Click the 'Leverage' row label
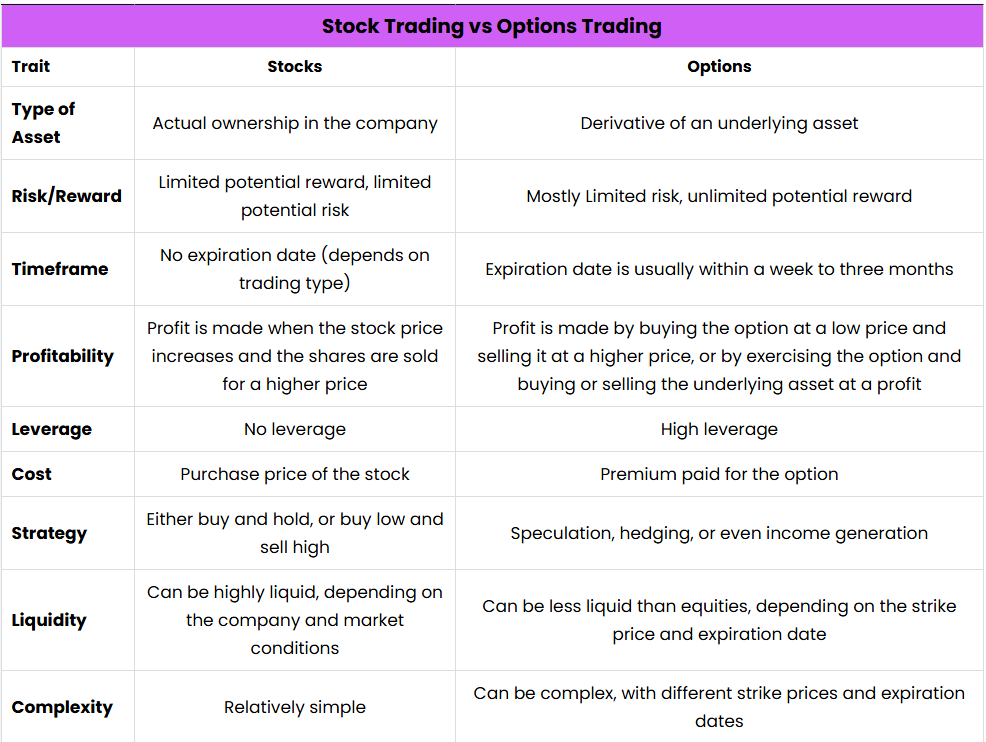986x742 pixels. point(52,429)
